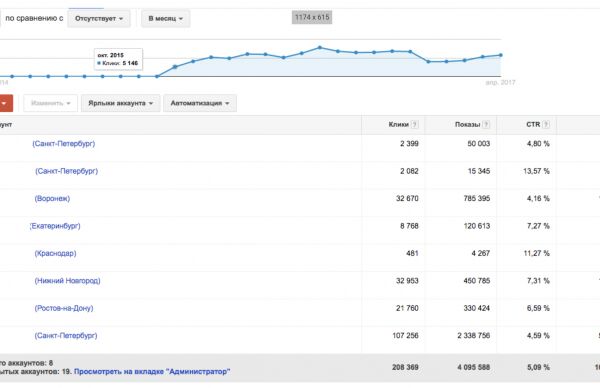Open the Краснодар account link
The width and height of the screenshot is (600, 388).
tap(55, 253)
